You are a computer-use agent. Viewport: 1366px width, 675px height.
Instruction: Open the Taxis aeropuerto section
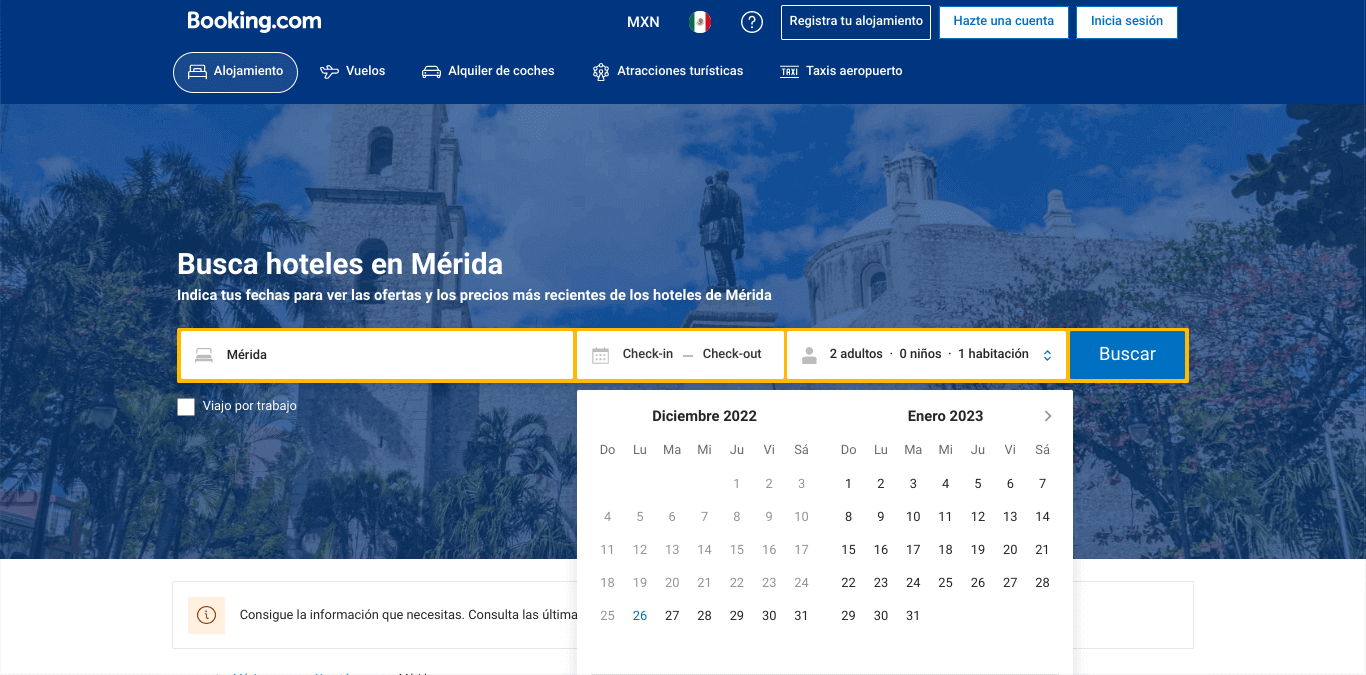[843, 71]
